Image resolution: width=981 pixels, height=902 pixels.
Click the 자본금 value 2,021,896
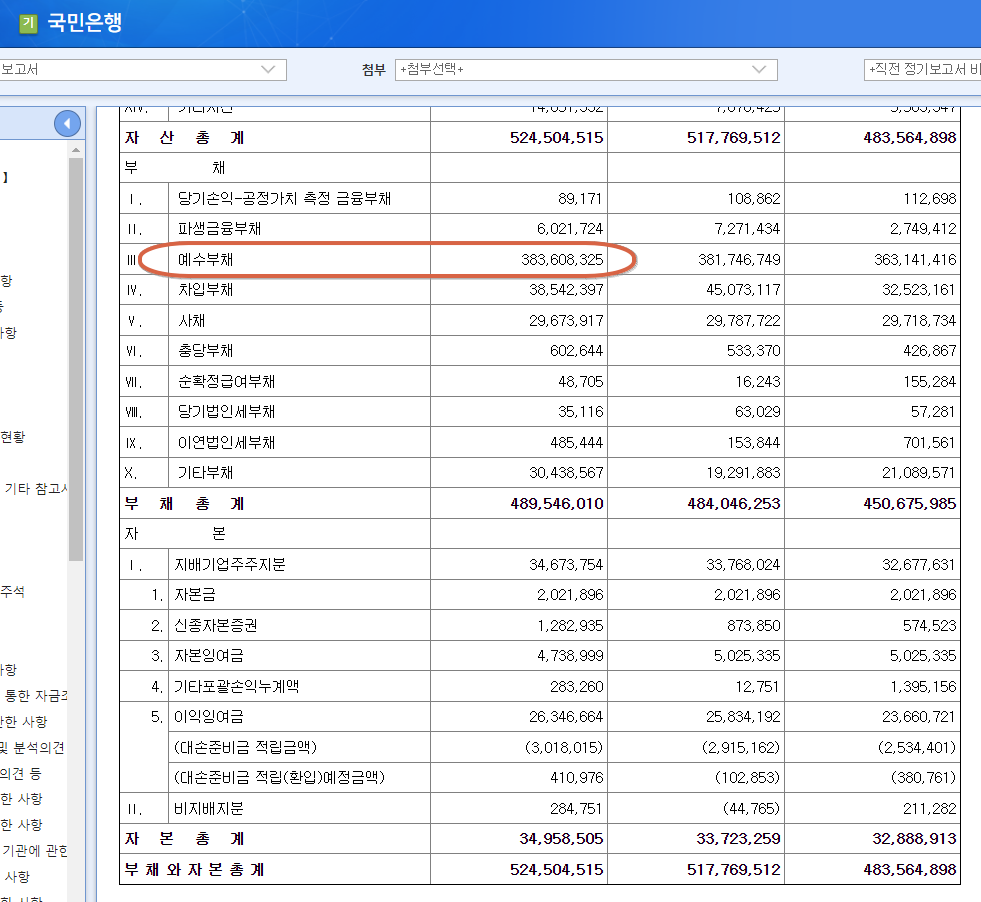pos(570,594)
